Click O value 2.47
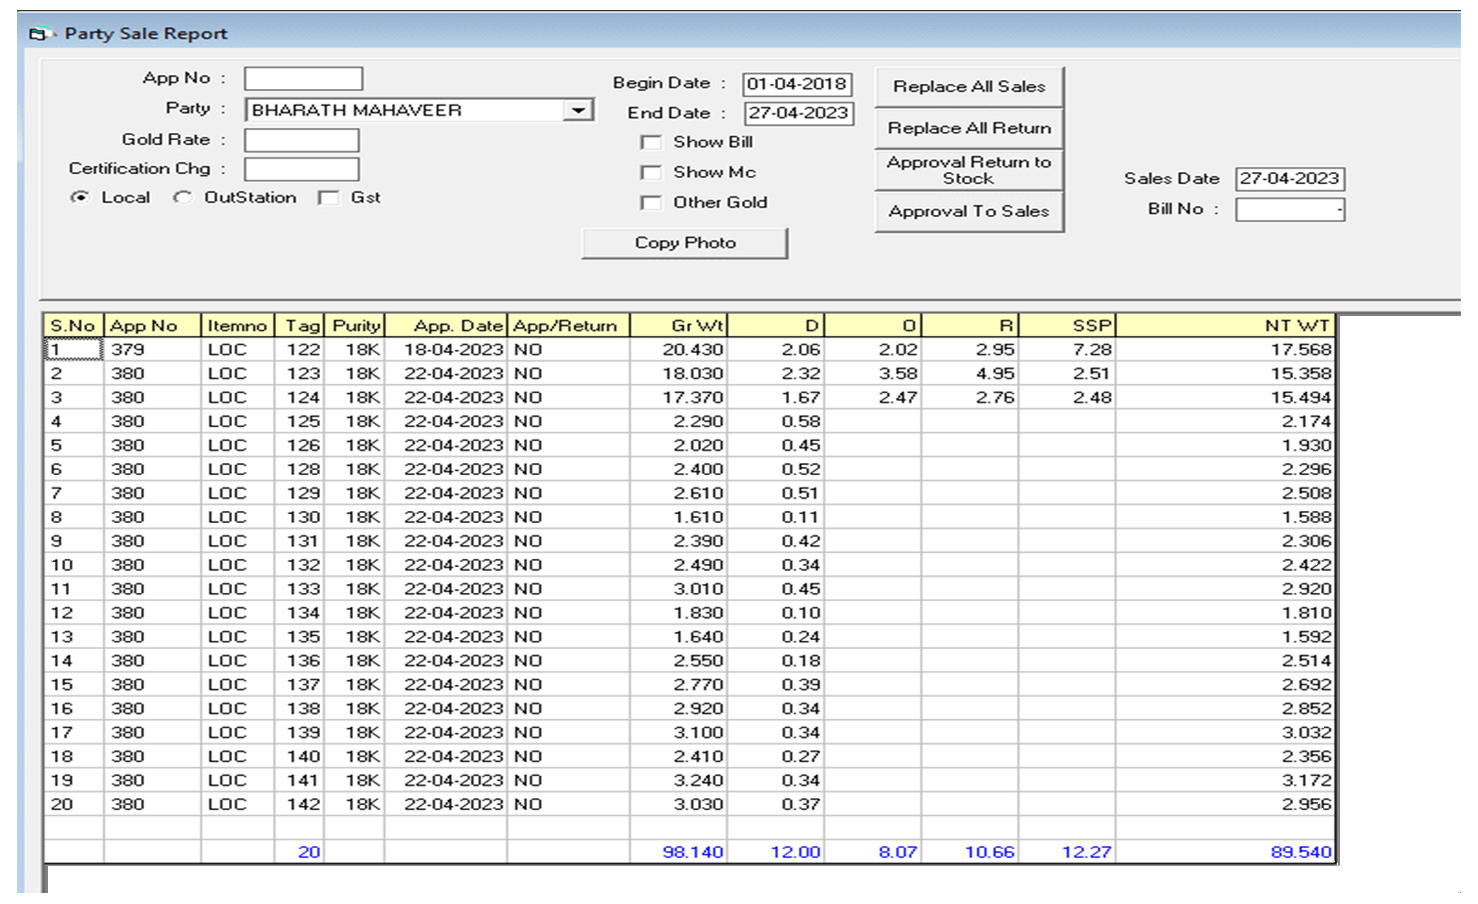Viewport: 1478px width, 904px height. click(873, 398)
